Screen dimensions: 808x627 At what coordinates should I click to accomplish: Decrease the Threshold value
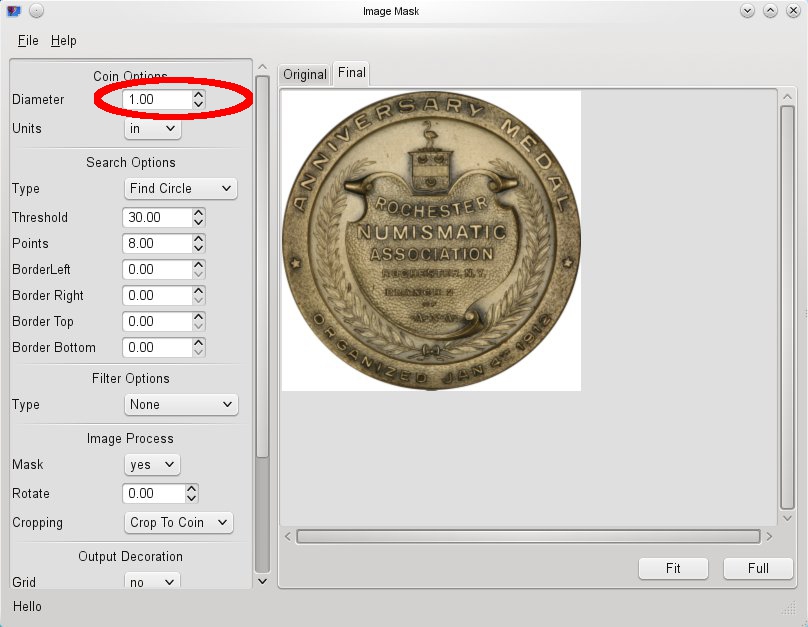[199, 222]
